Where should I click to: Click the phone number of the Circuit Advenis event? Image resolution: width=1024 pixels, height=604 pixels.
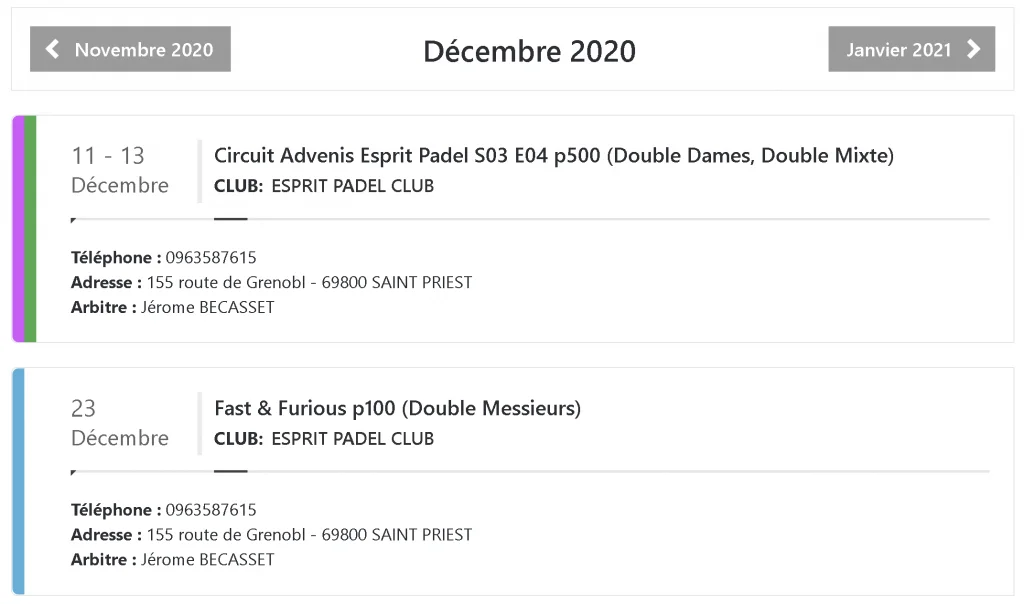(211, 258)
